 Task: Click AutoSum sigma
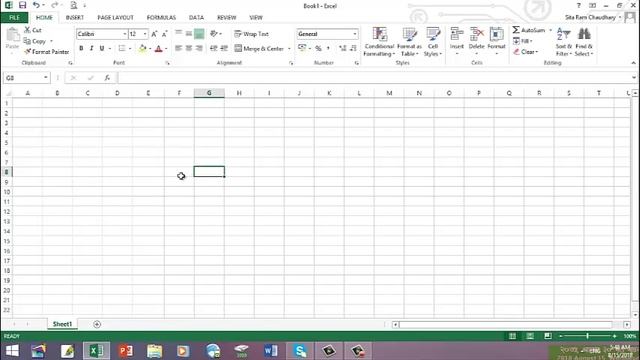coord(516,30)
